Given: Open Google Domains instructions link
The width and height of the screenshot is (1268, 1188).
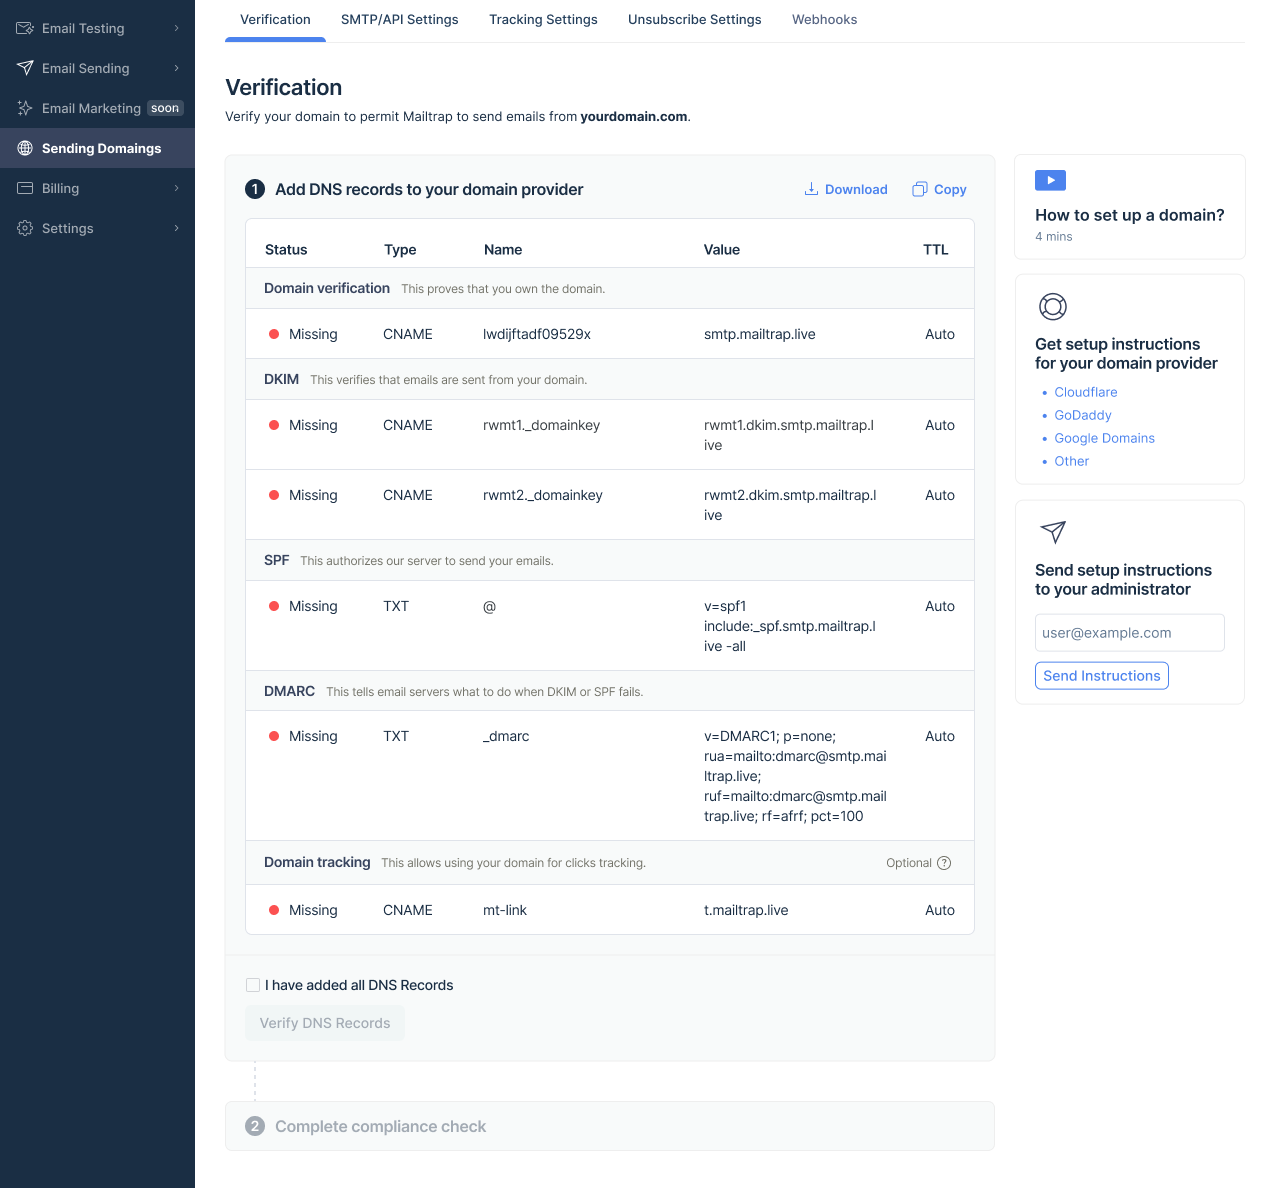Looking at the screenshot, I should coord(1105,438).
